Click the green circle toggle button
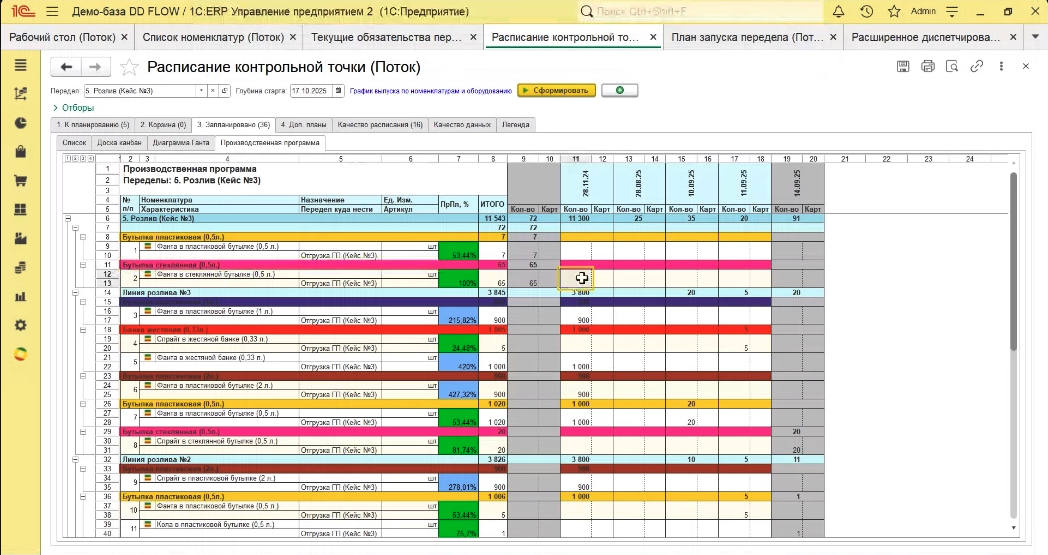 [x=620, y=90]
